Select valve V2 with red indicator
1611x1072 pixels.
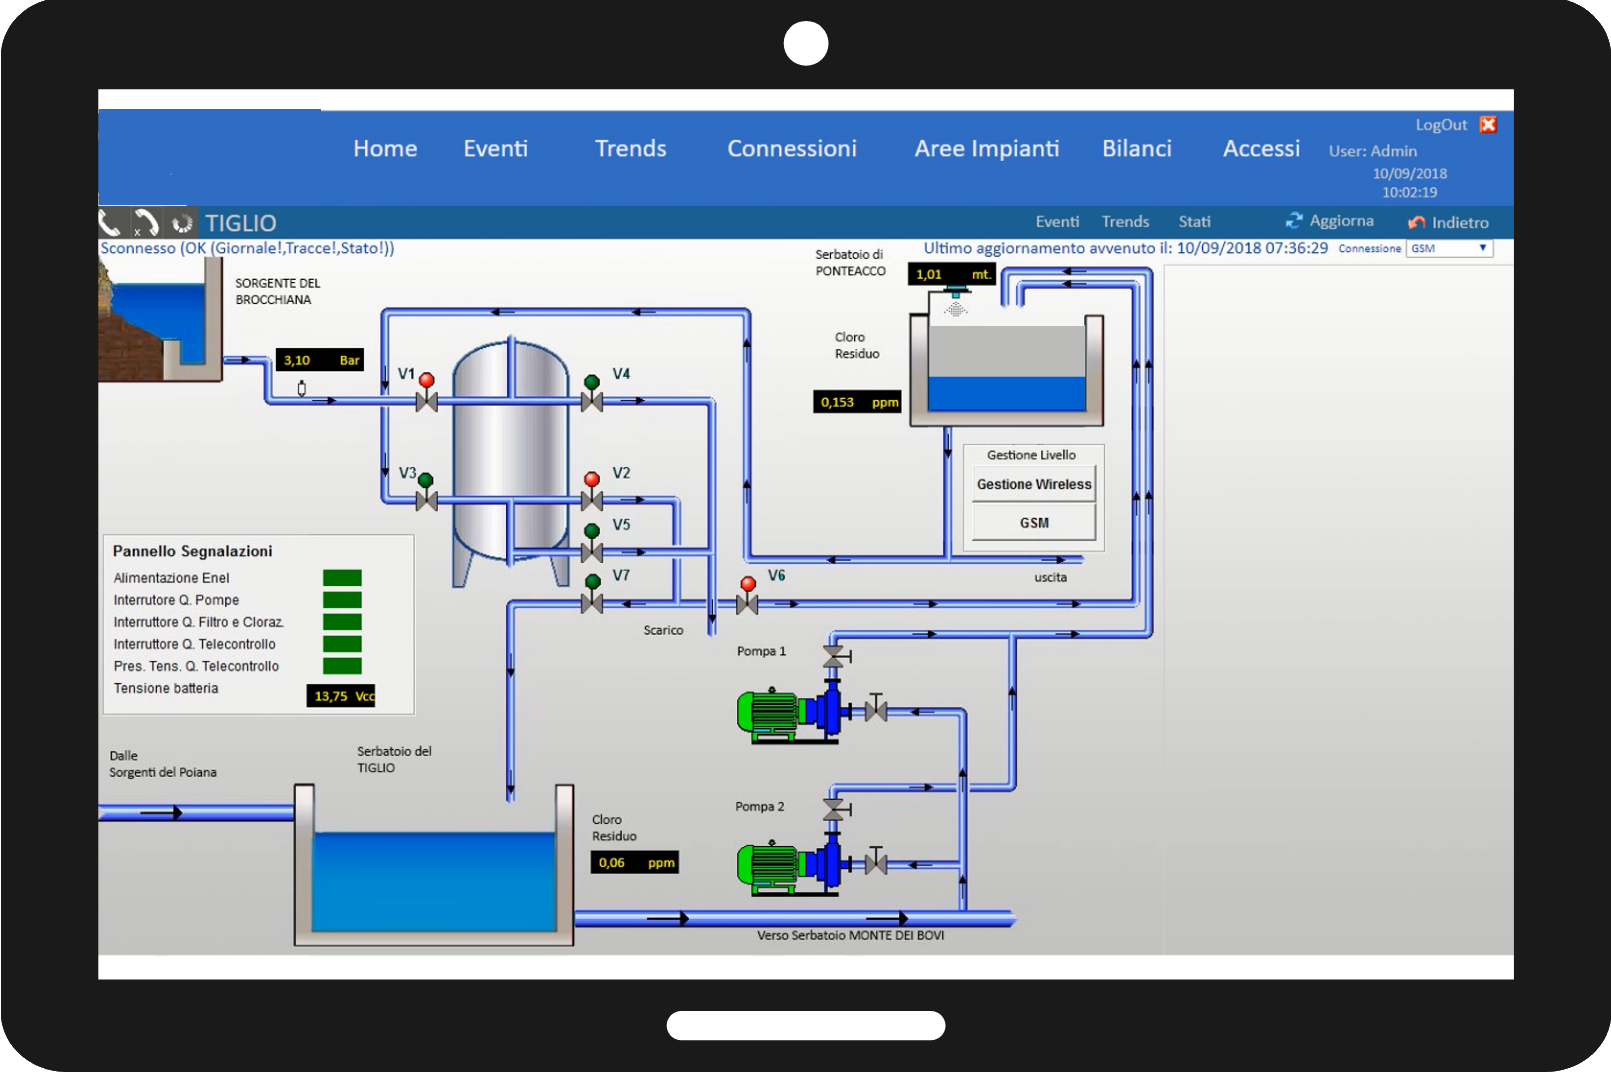(592, 491)
